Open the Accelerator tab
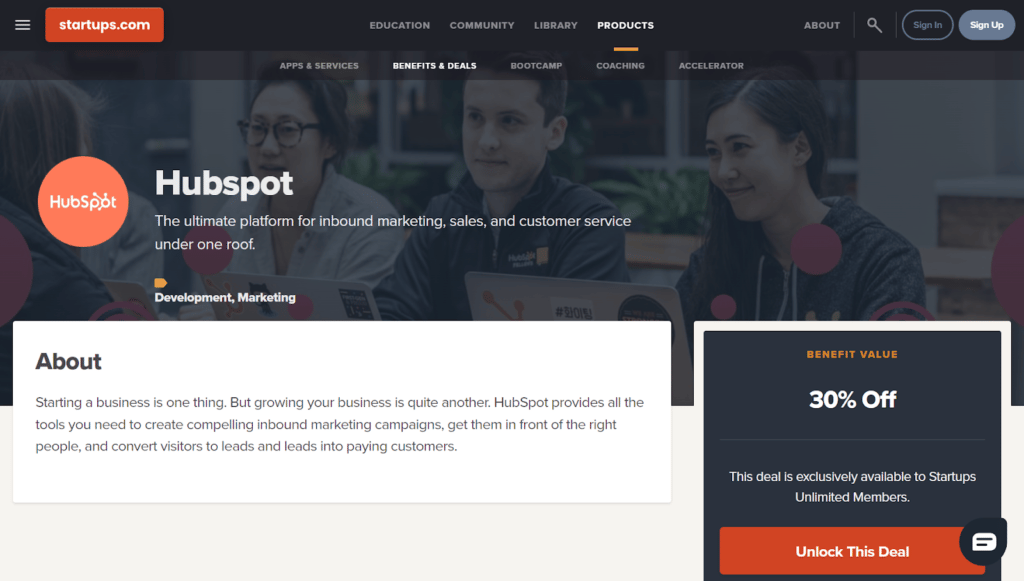 click(711, 66)
